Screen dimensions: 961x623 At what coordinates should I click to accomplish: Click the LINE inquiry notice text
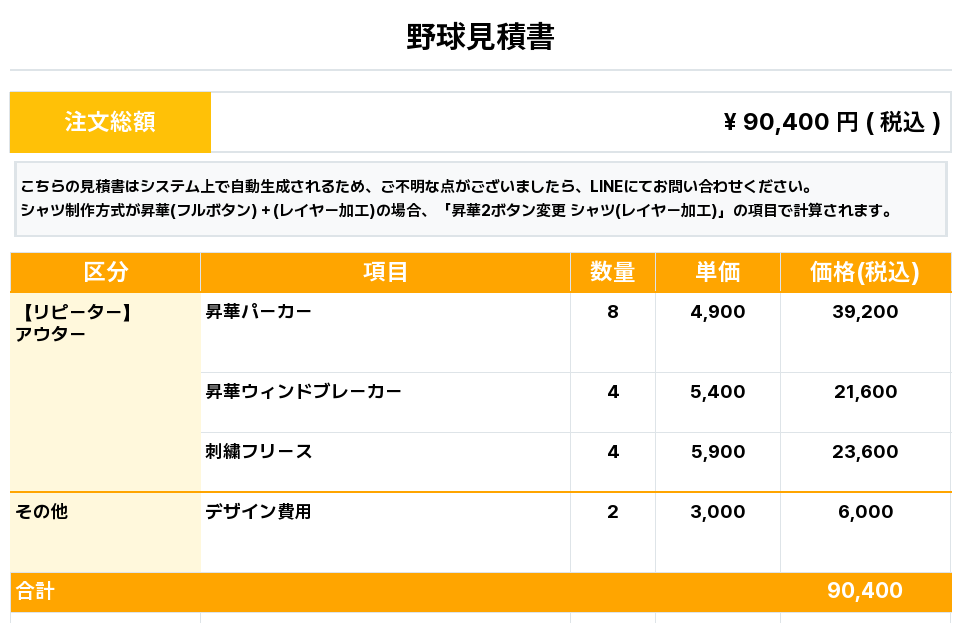tap(415, 187)
